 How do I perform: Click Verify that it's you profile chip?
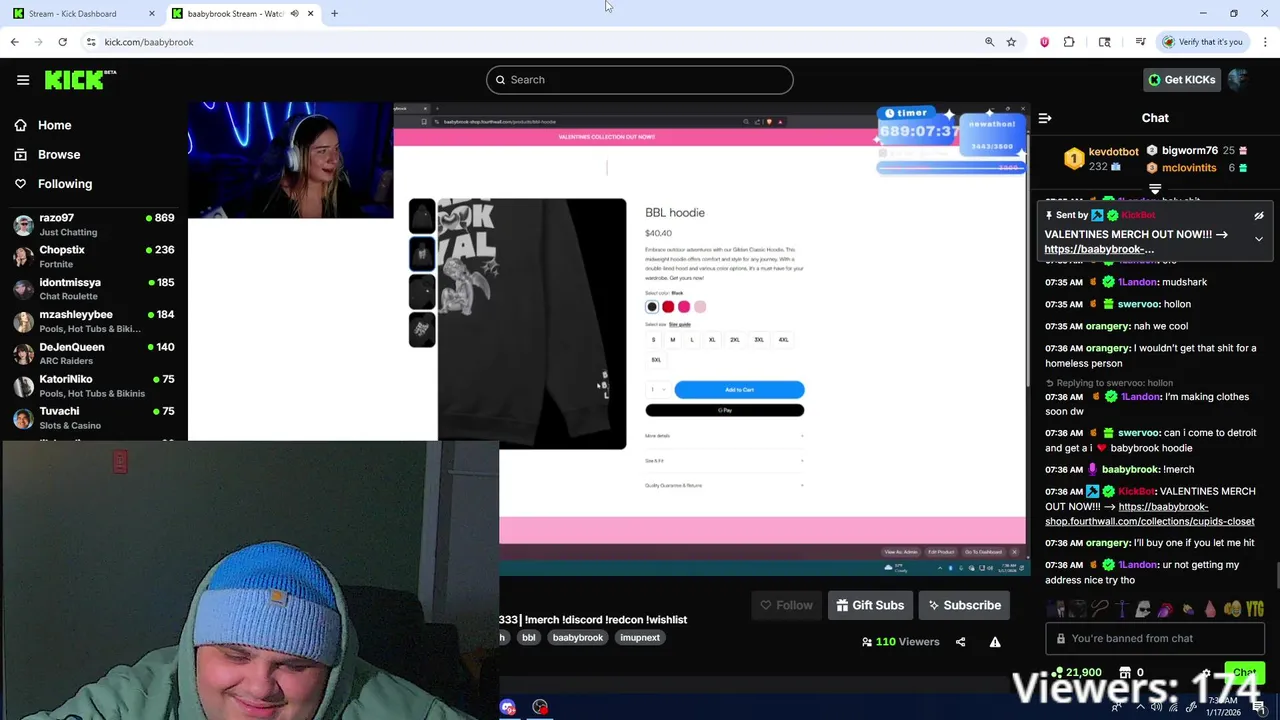pyautogui.click(x=1201, y=42)
